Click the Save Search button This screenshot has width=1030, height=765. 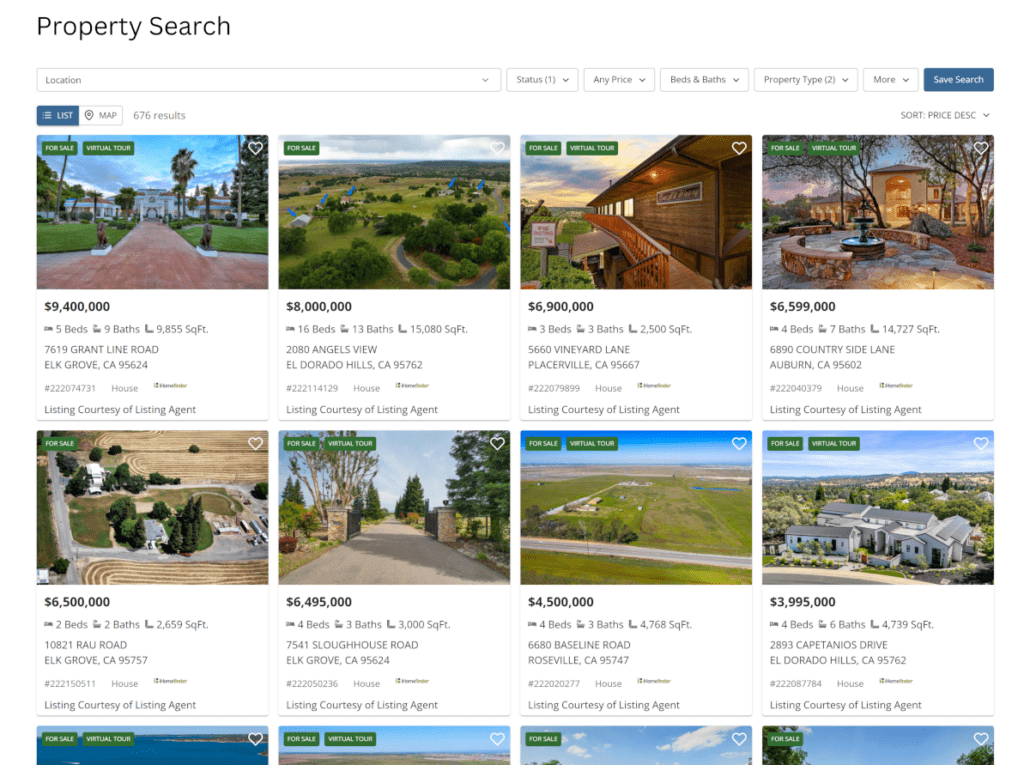958,80
